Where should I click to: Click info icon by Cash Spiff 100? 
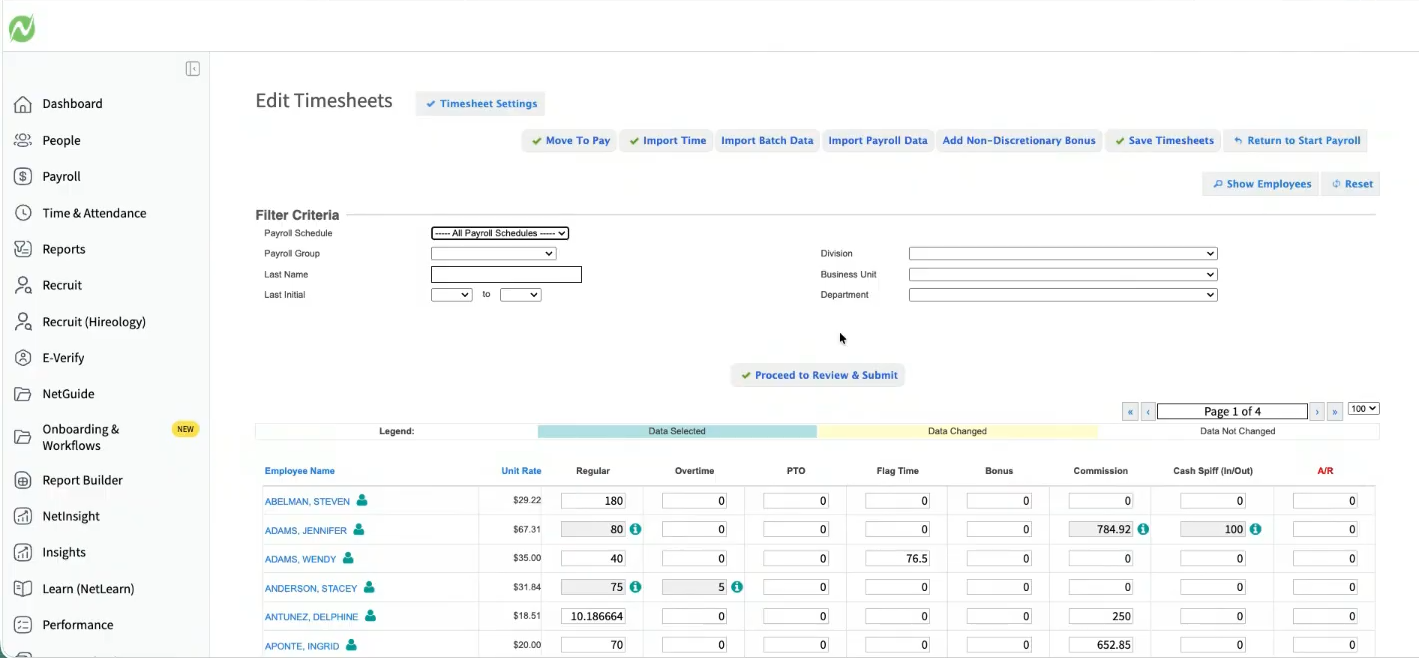coord(1255,529)
